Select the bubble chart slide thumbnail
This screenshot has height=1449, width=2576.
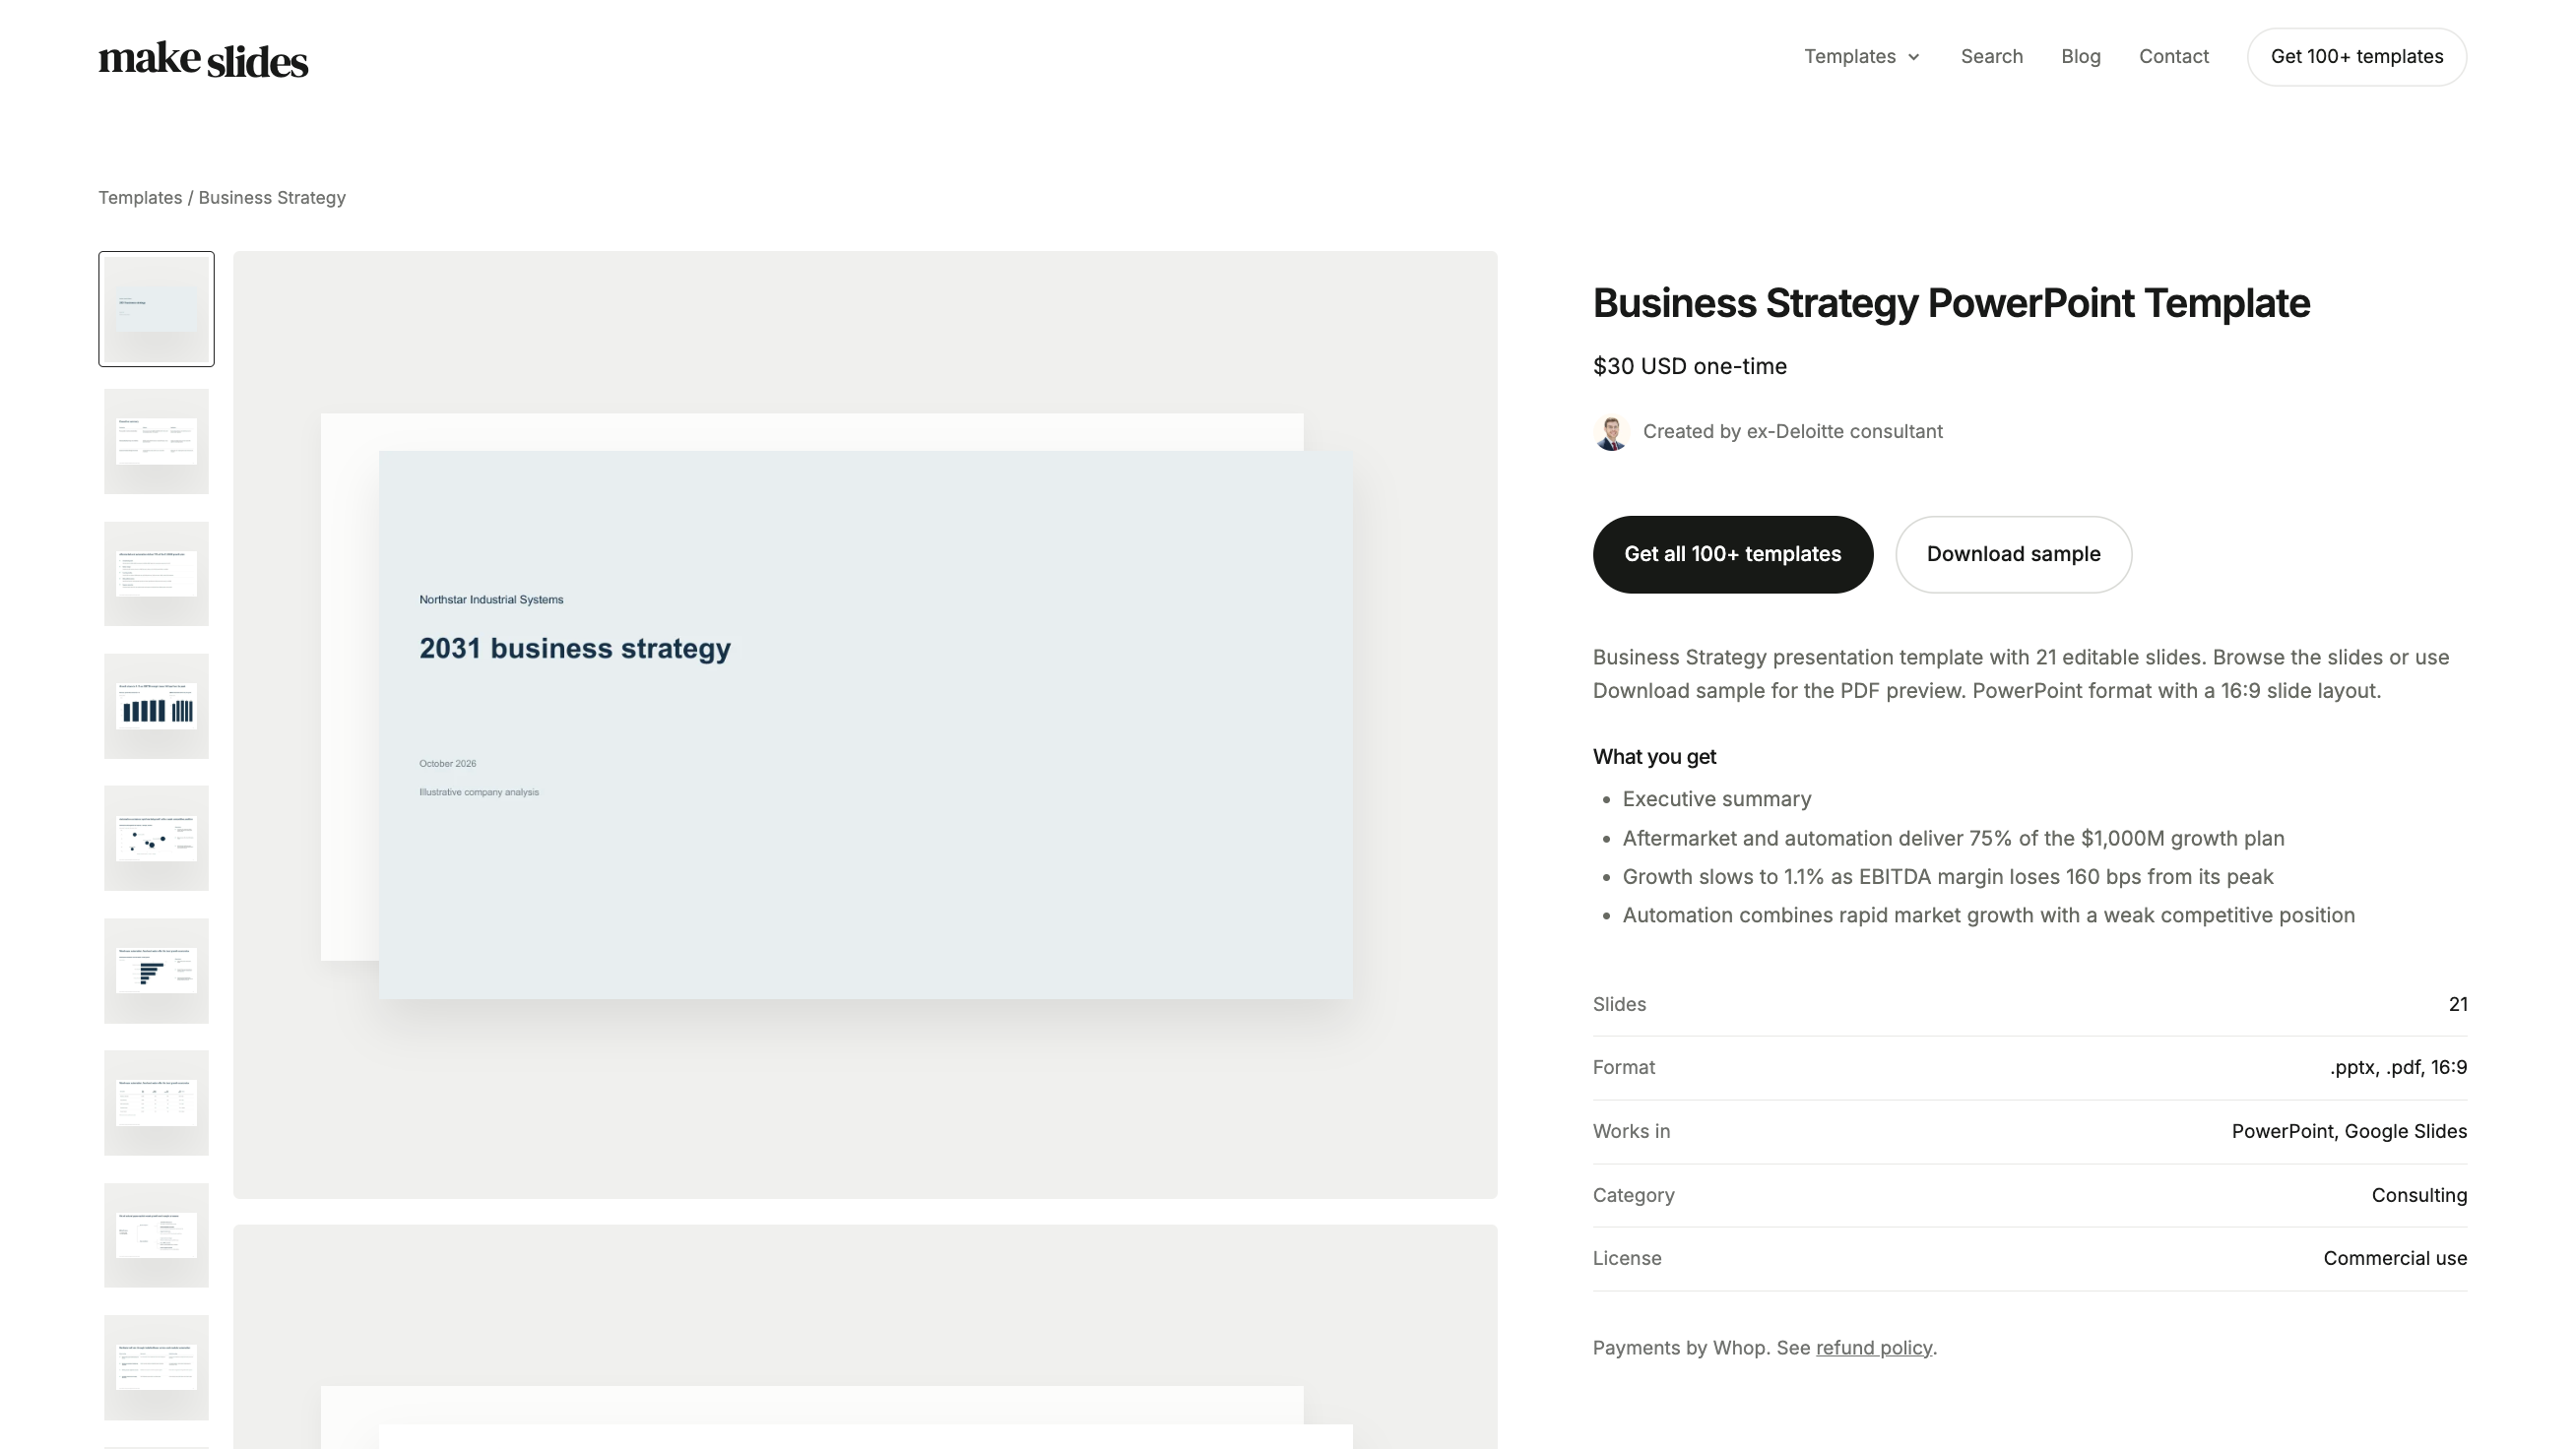(156, 838)
